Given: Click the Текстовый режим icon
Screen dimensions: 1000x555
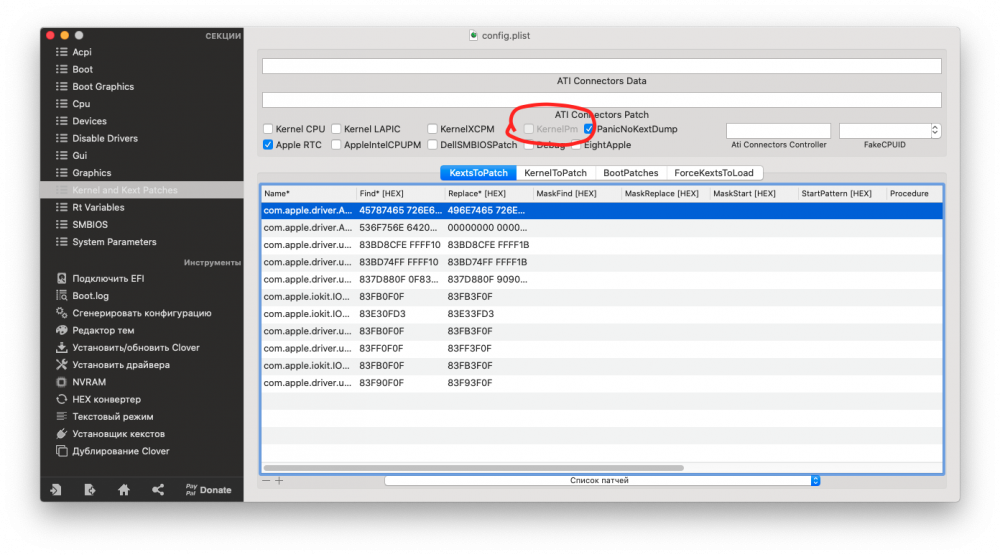Looking at the screenshot, I should point(61,416).
